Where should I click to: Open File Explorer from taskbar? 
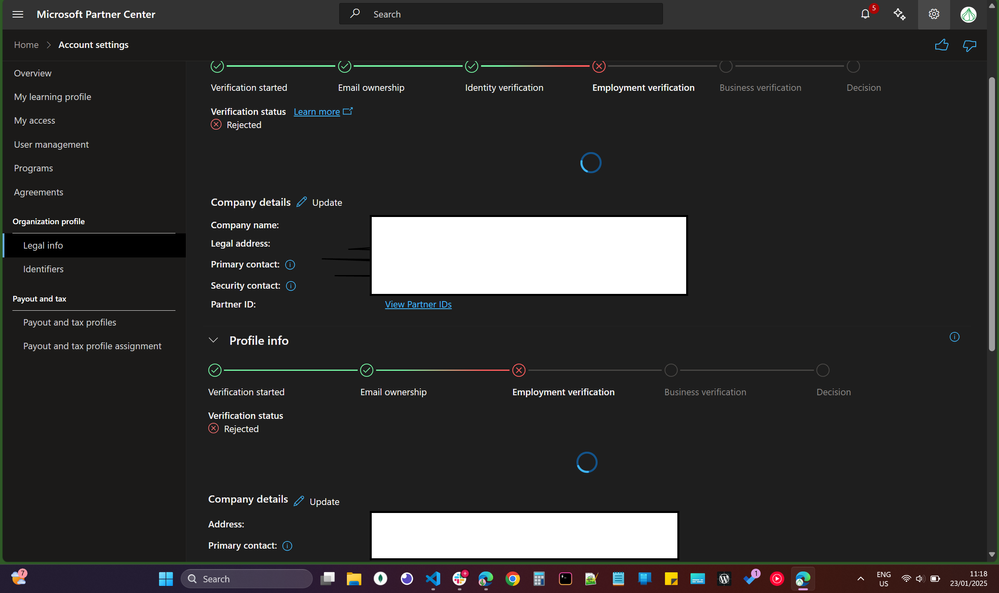click(354, 578)
